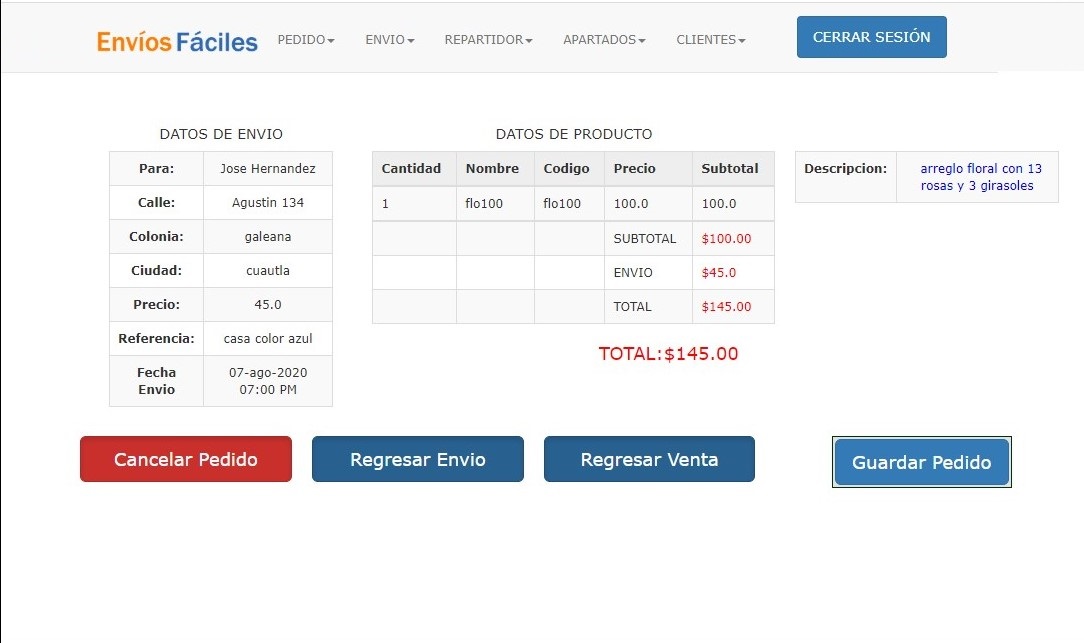Expand the ENVIO dropdown menu
1084x643 pixels.
tap(389, 40)
